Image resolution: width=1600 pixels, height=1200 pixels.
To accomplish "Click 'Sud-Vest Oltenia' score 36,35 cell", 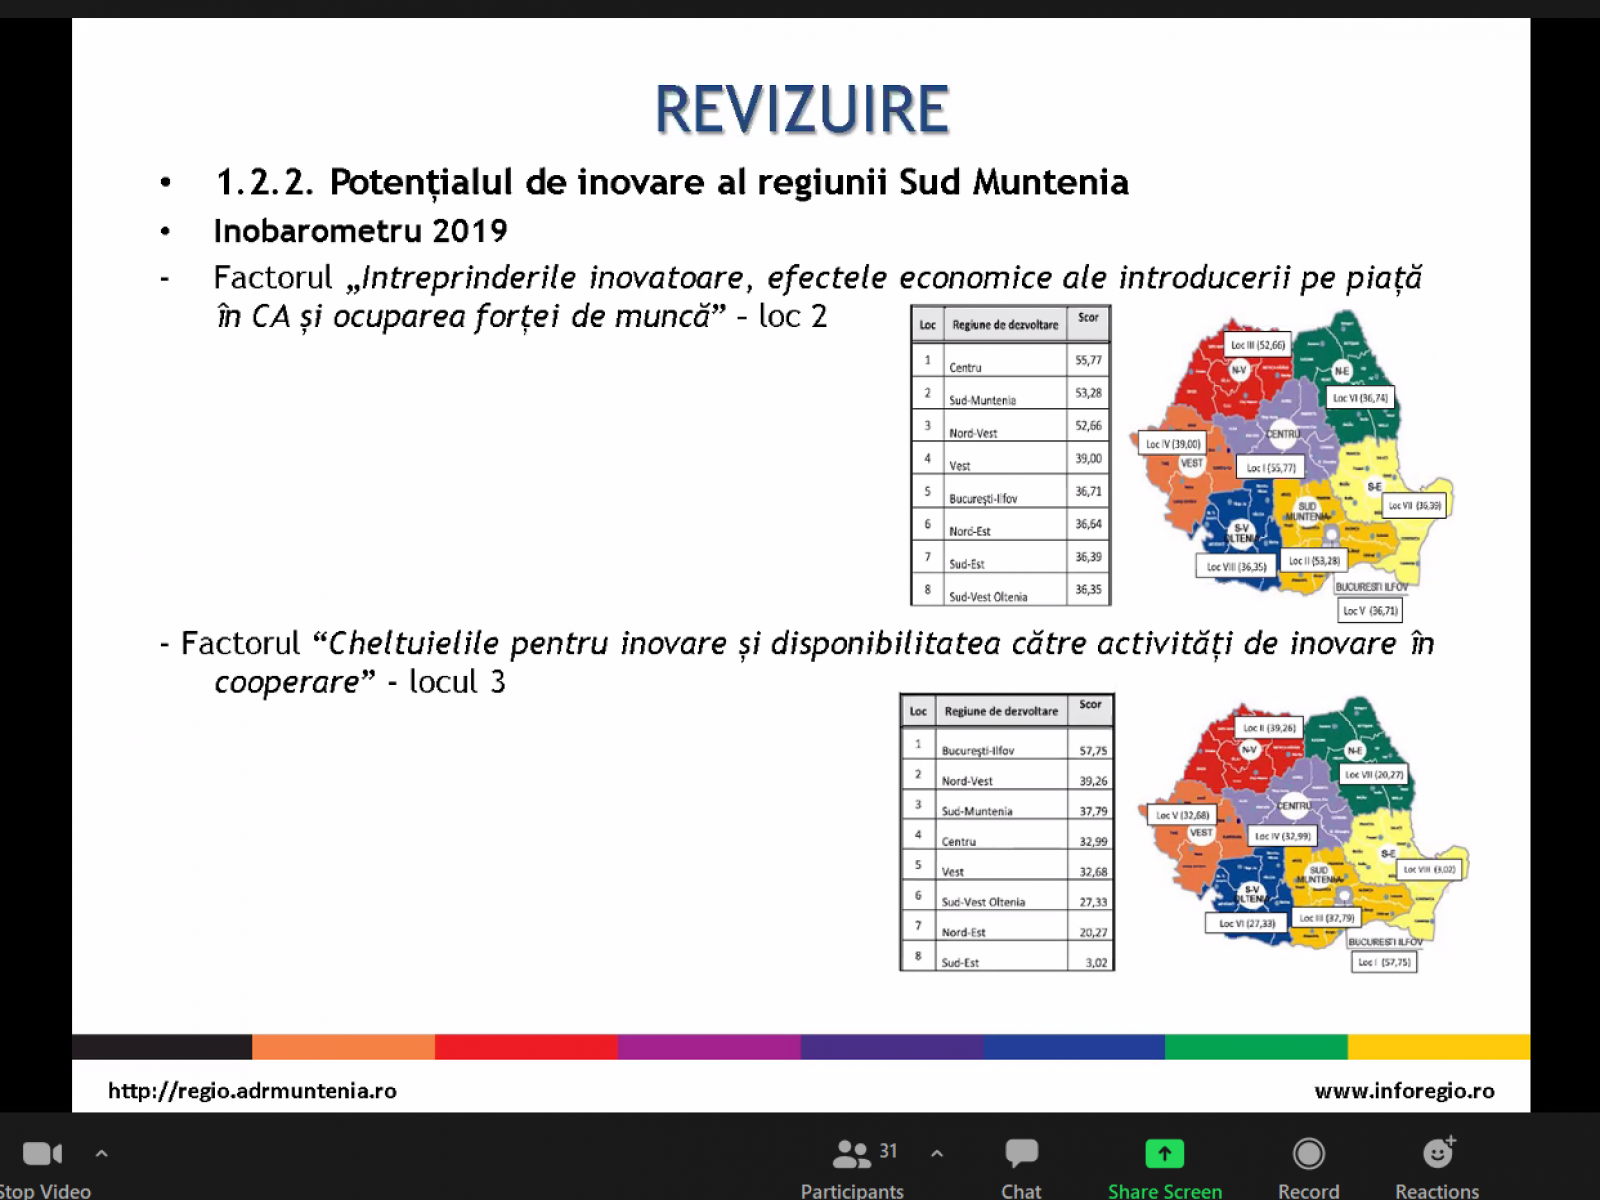I will point(1088,589).
